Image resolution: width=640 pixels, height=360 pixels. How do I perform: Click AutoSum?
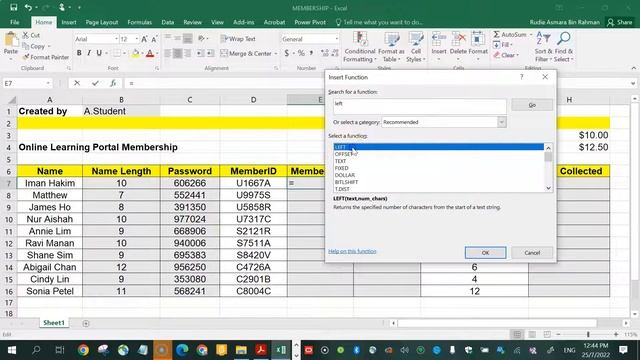coord(509,35)
